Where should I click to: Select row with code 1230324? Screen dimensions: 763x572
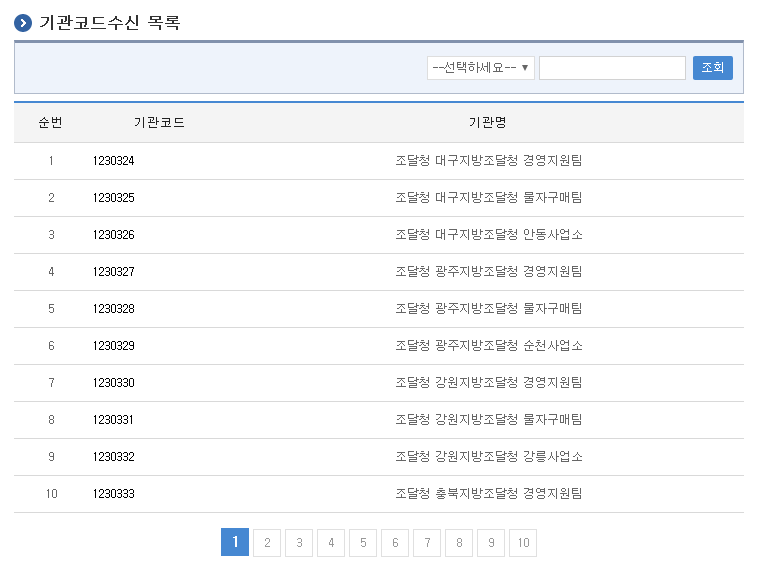113,161
